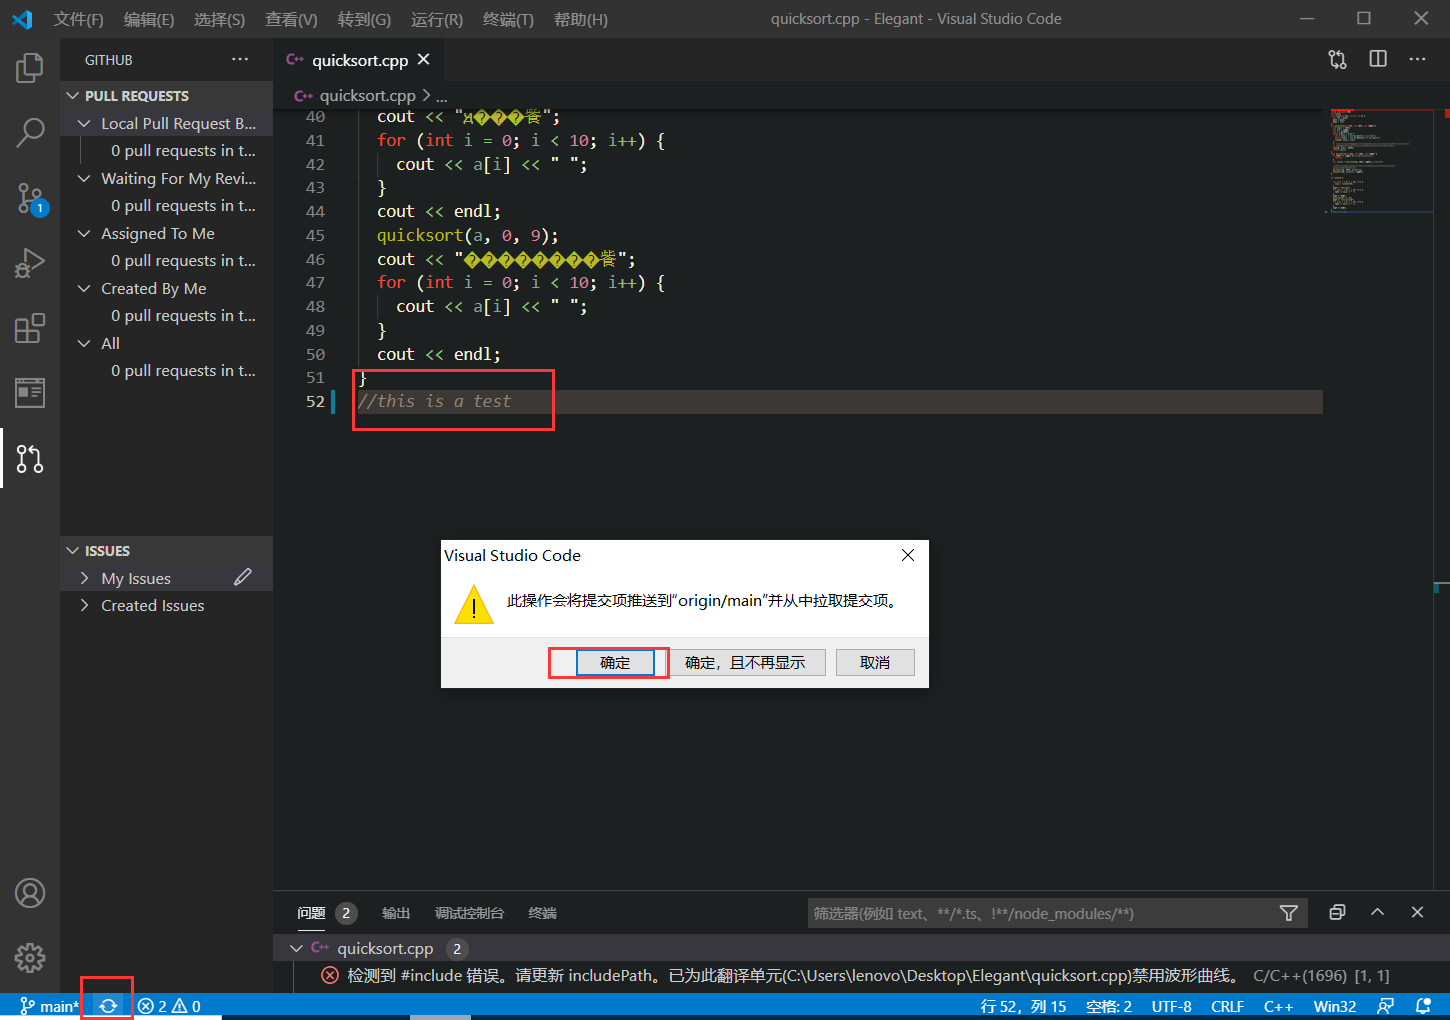This screenshot has height=1020, width=1450.
Task: Open the errors and warnings count in the status bar
Action: (x=169, y=1006)
